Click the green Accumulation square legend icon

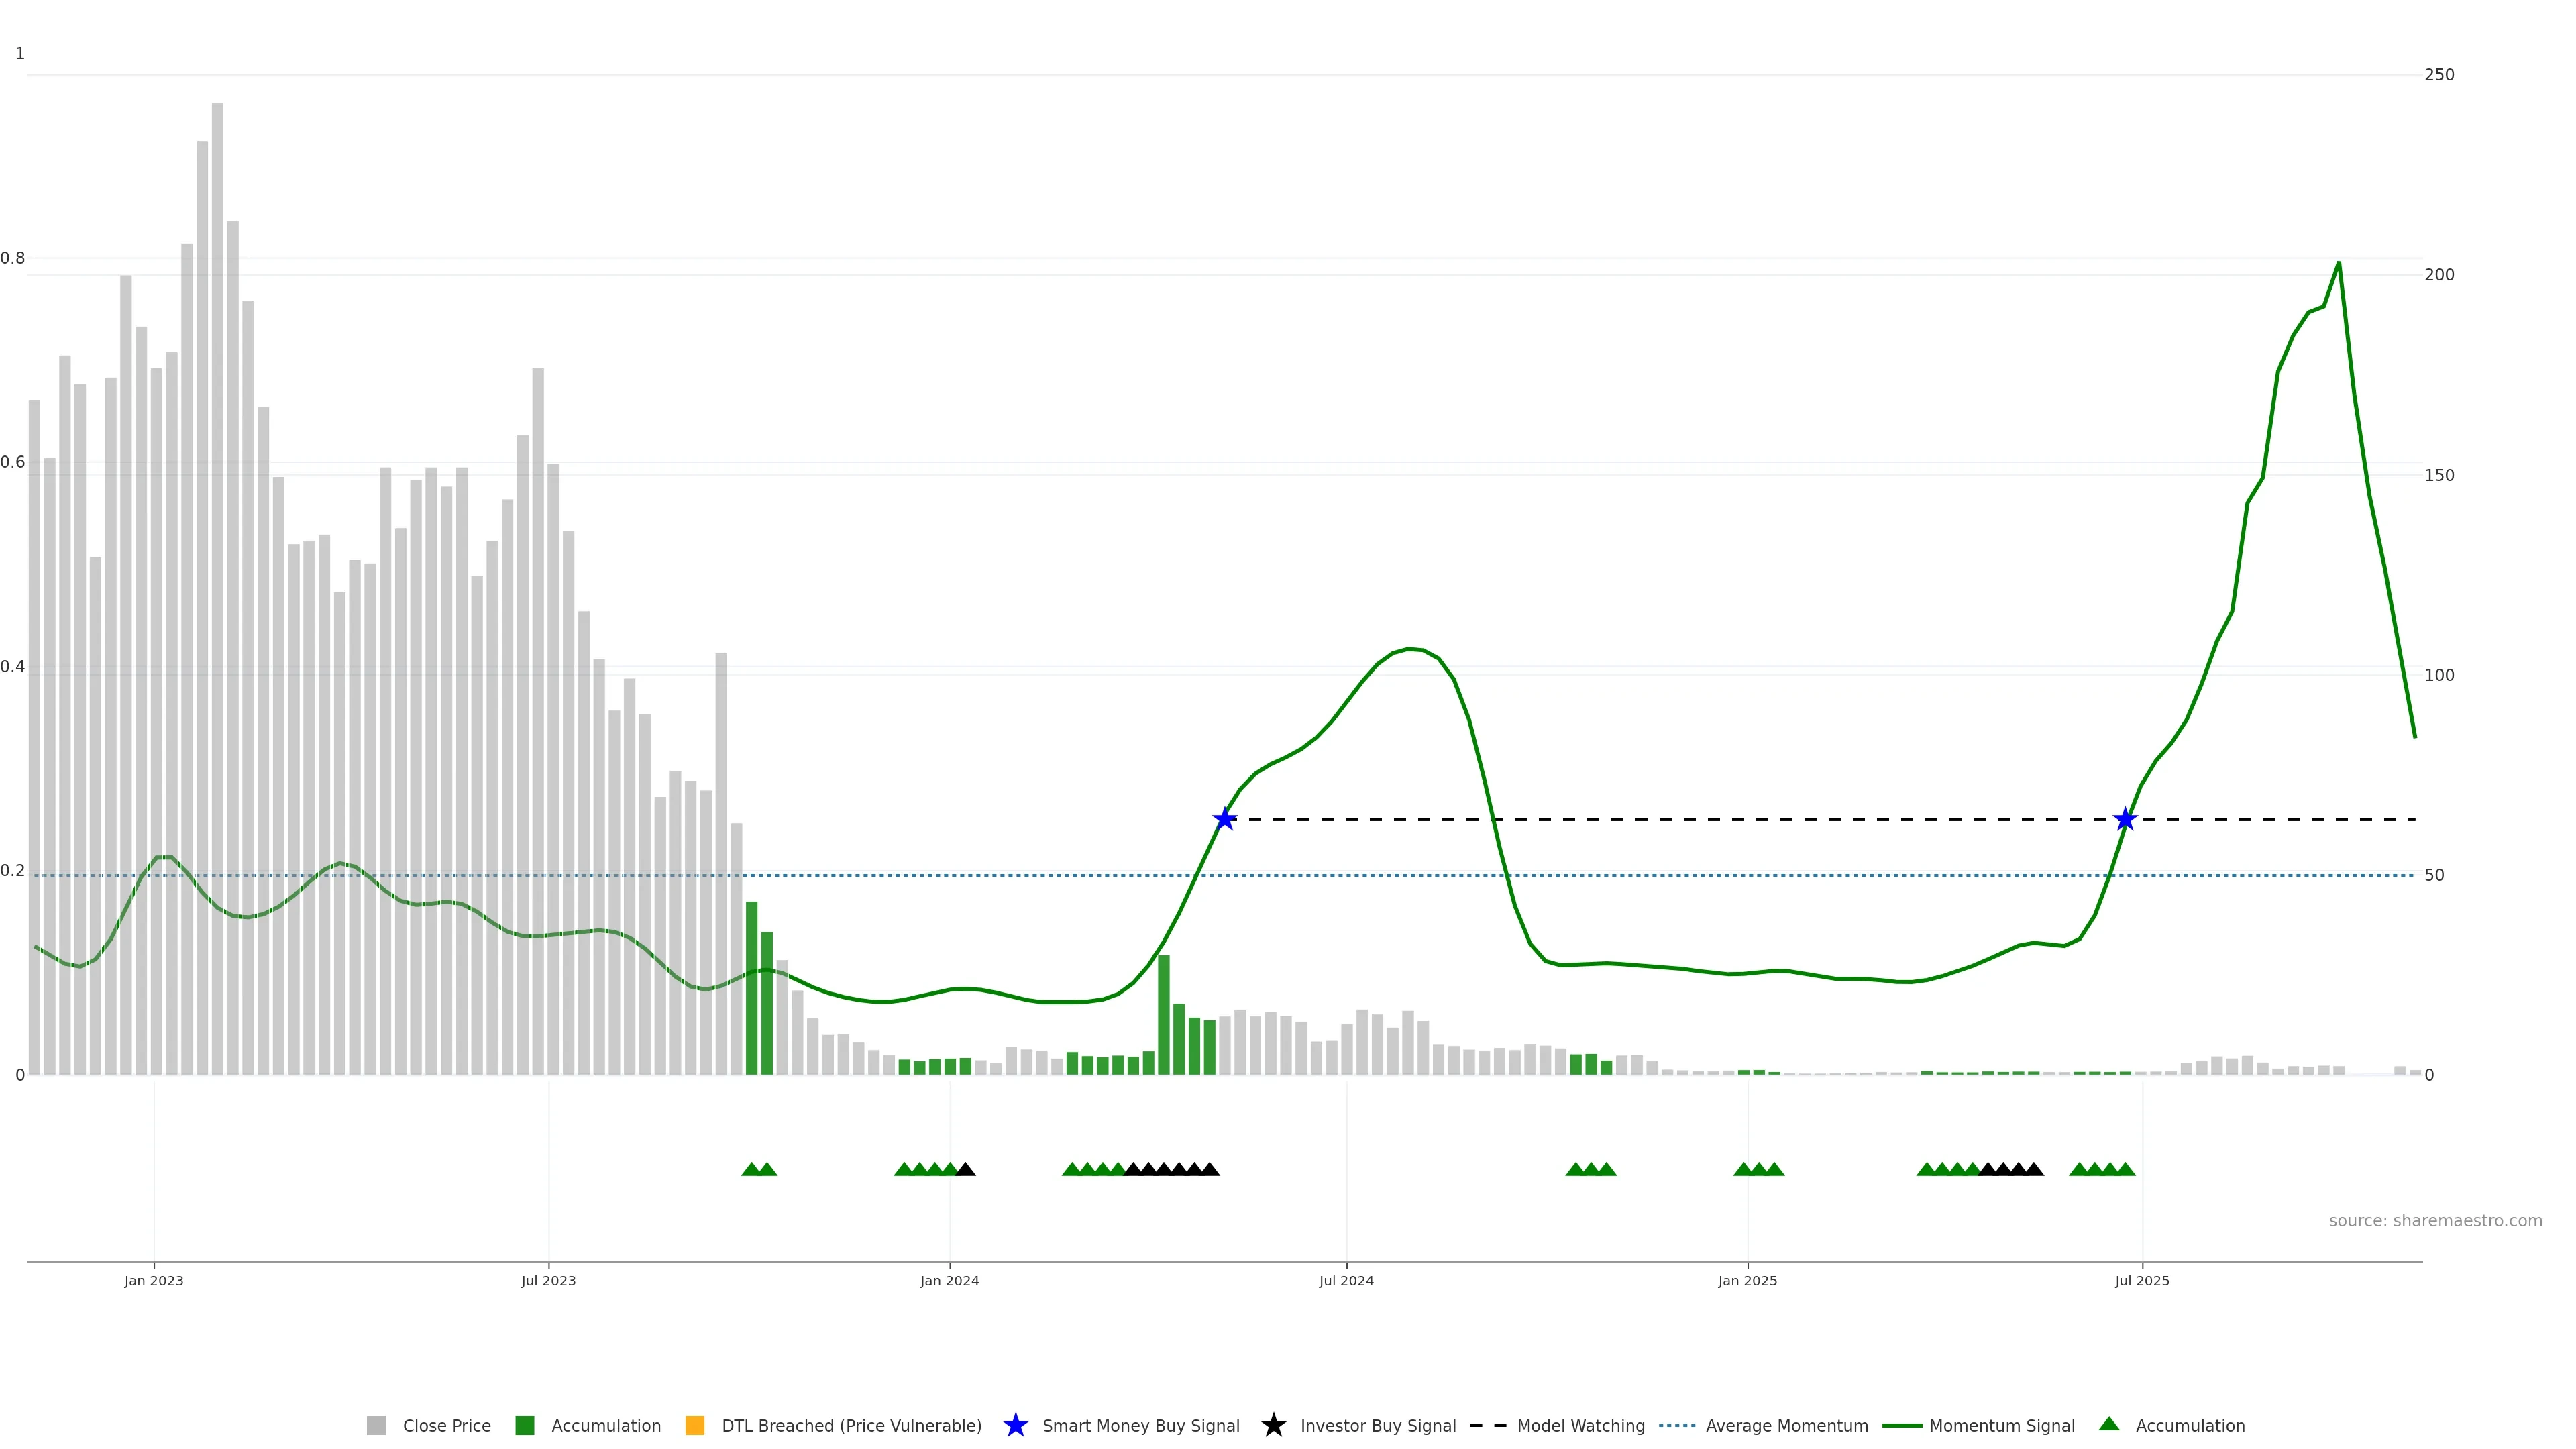(524, 1425)
